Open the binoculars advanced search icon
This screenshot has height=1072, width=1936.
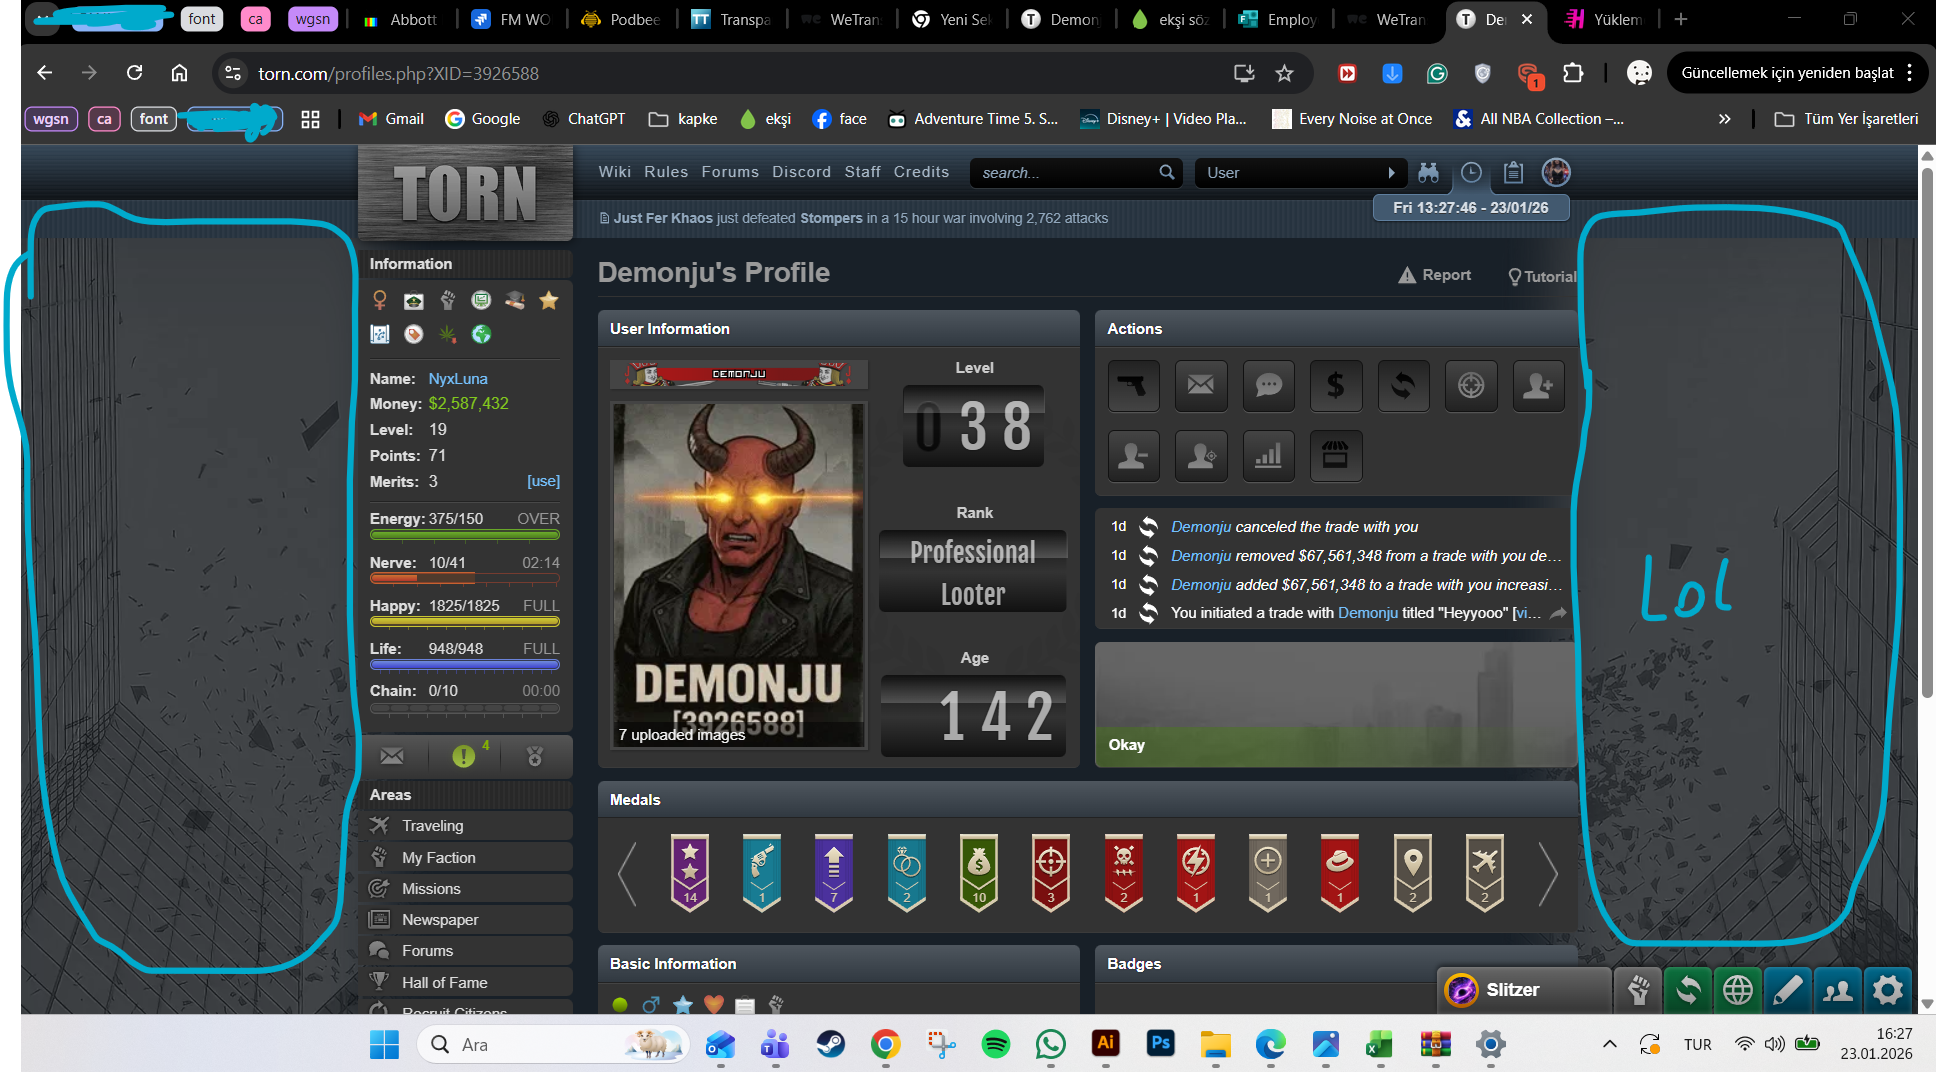pos(1429,173)
